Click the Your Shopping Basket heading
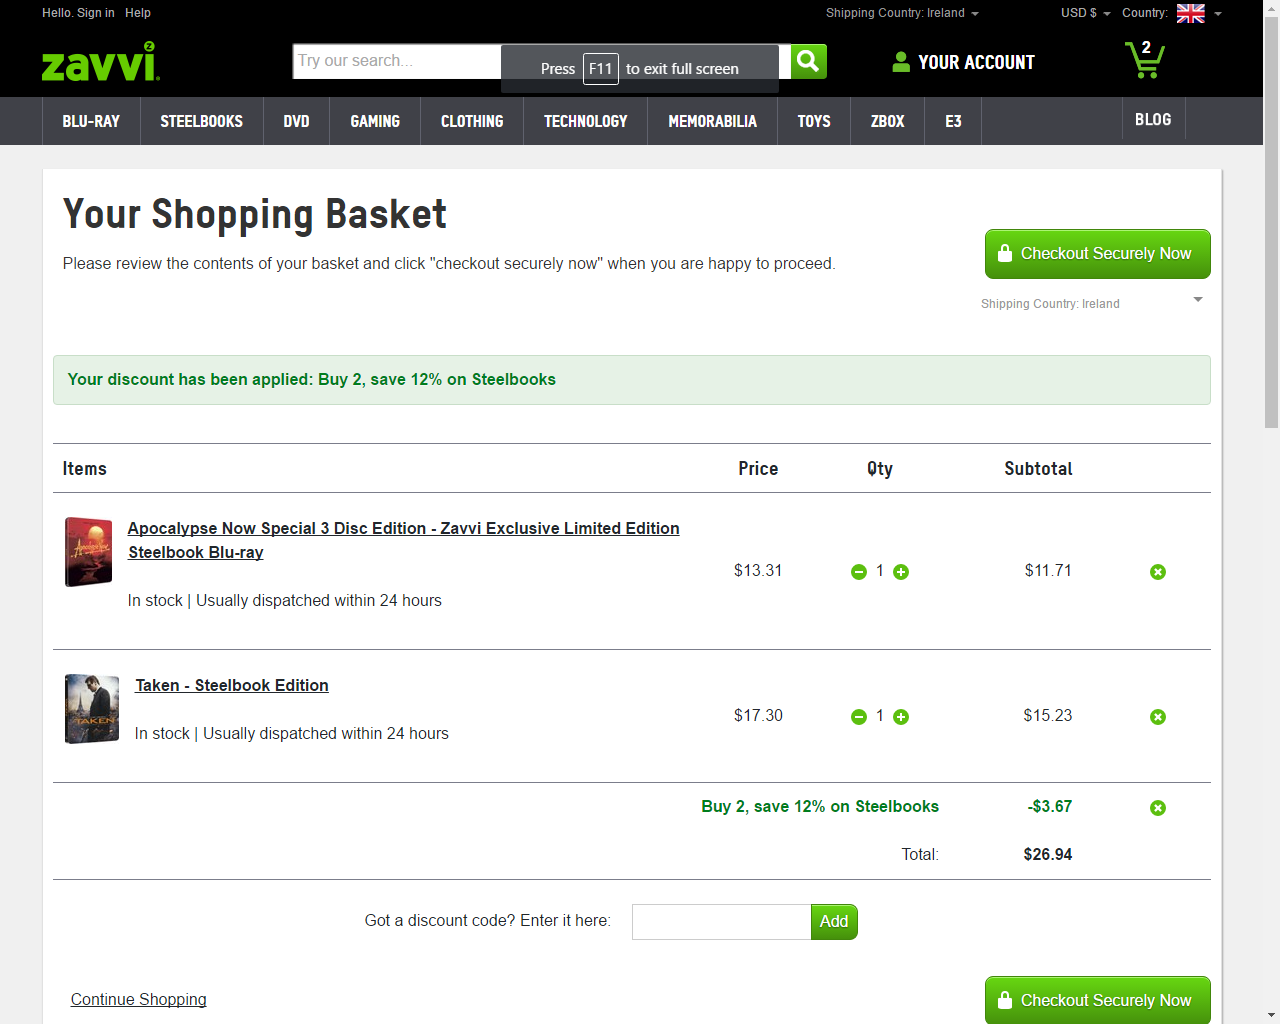Screen dimensions: 1280x1024 (x=255, y=214)
